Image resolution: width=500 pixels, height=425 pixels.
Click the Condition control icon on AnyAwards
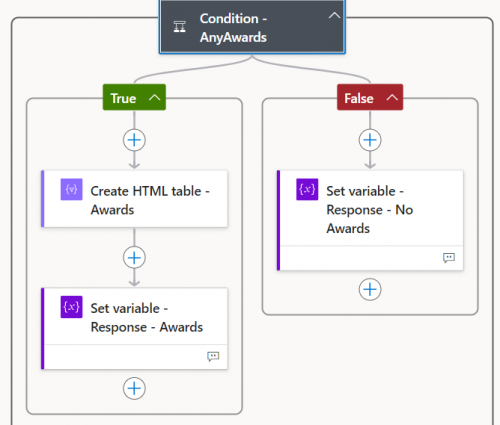coord(179,27)
